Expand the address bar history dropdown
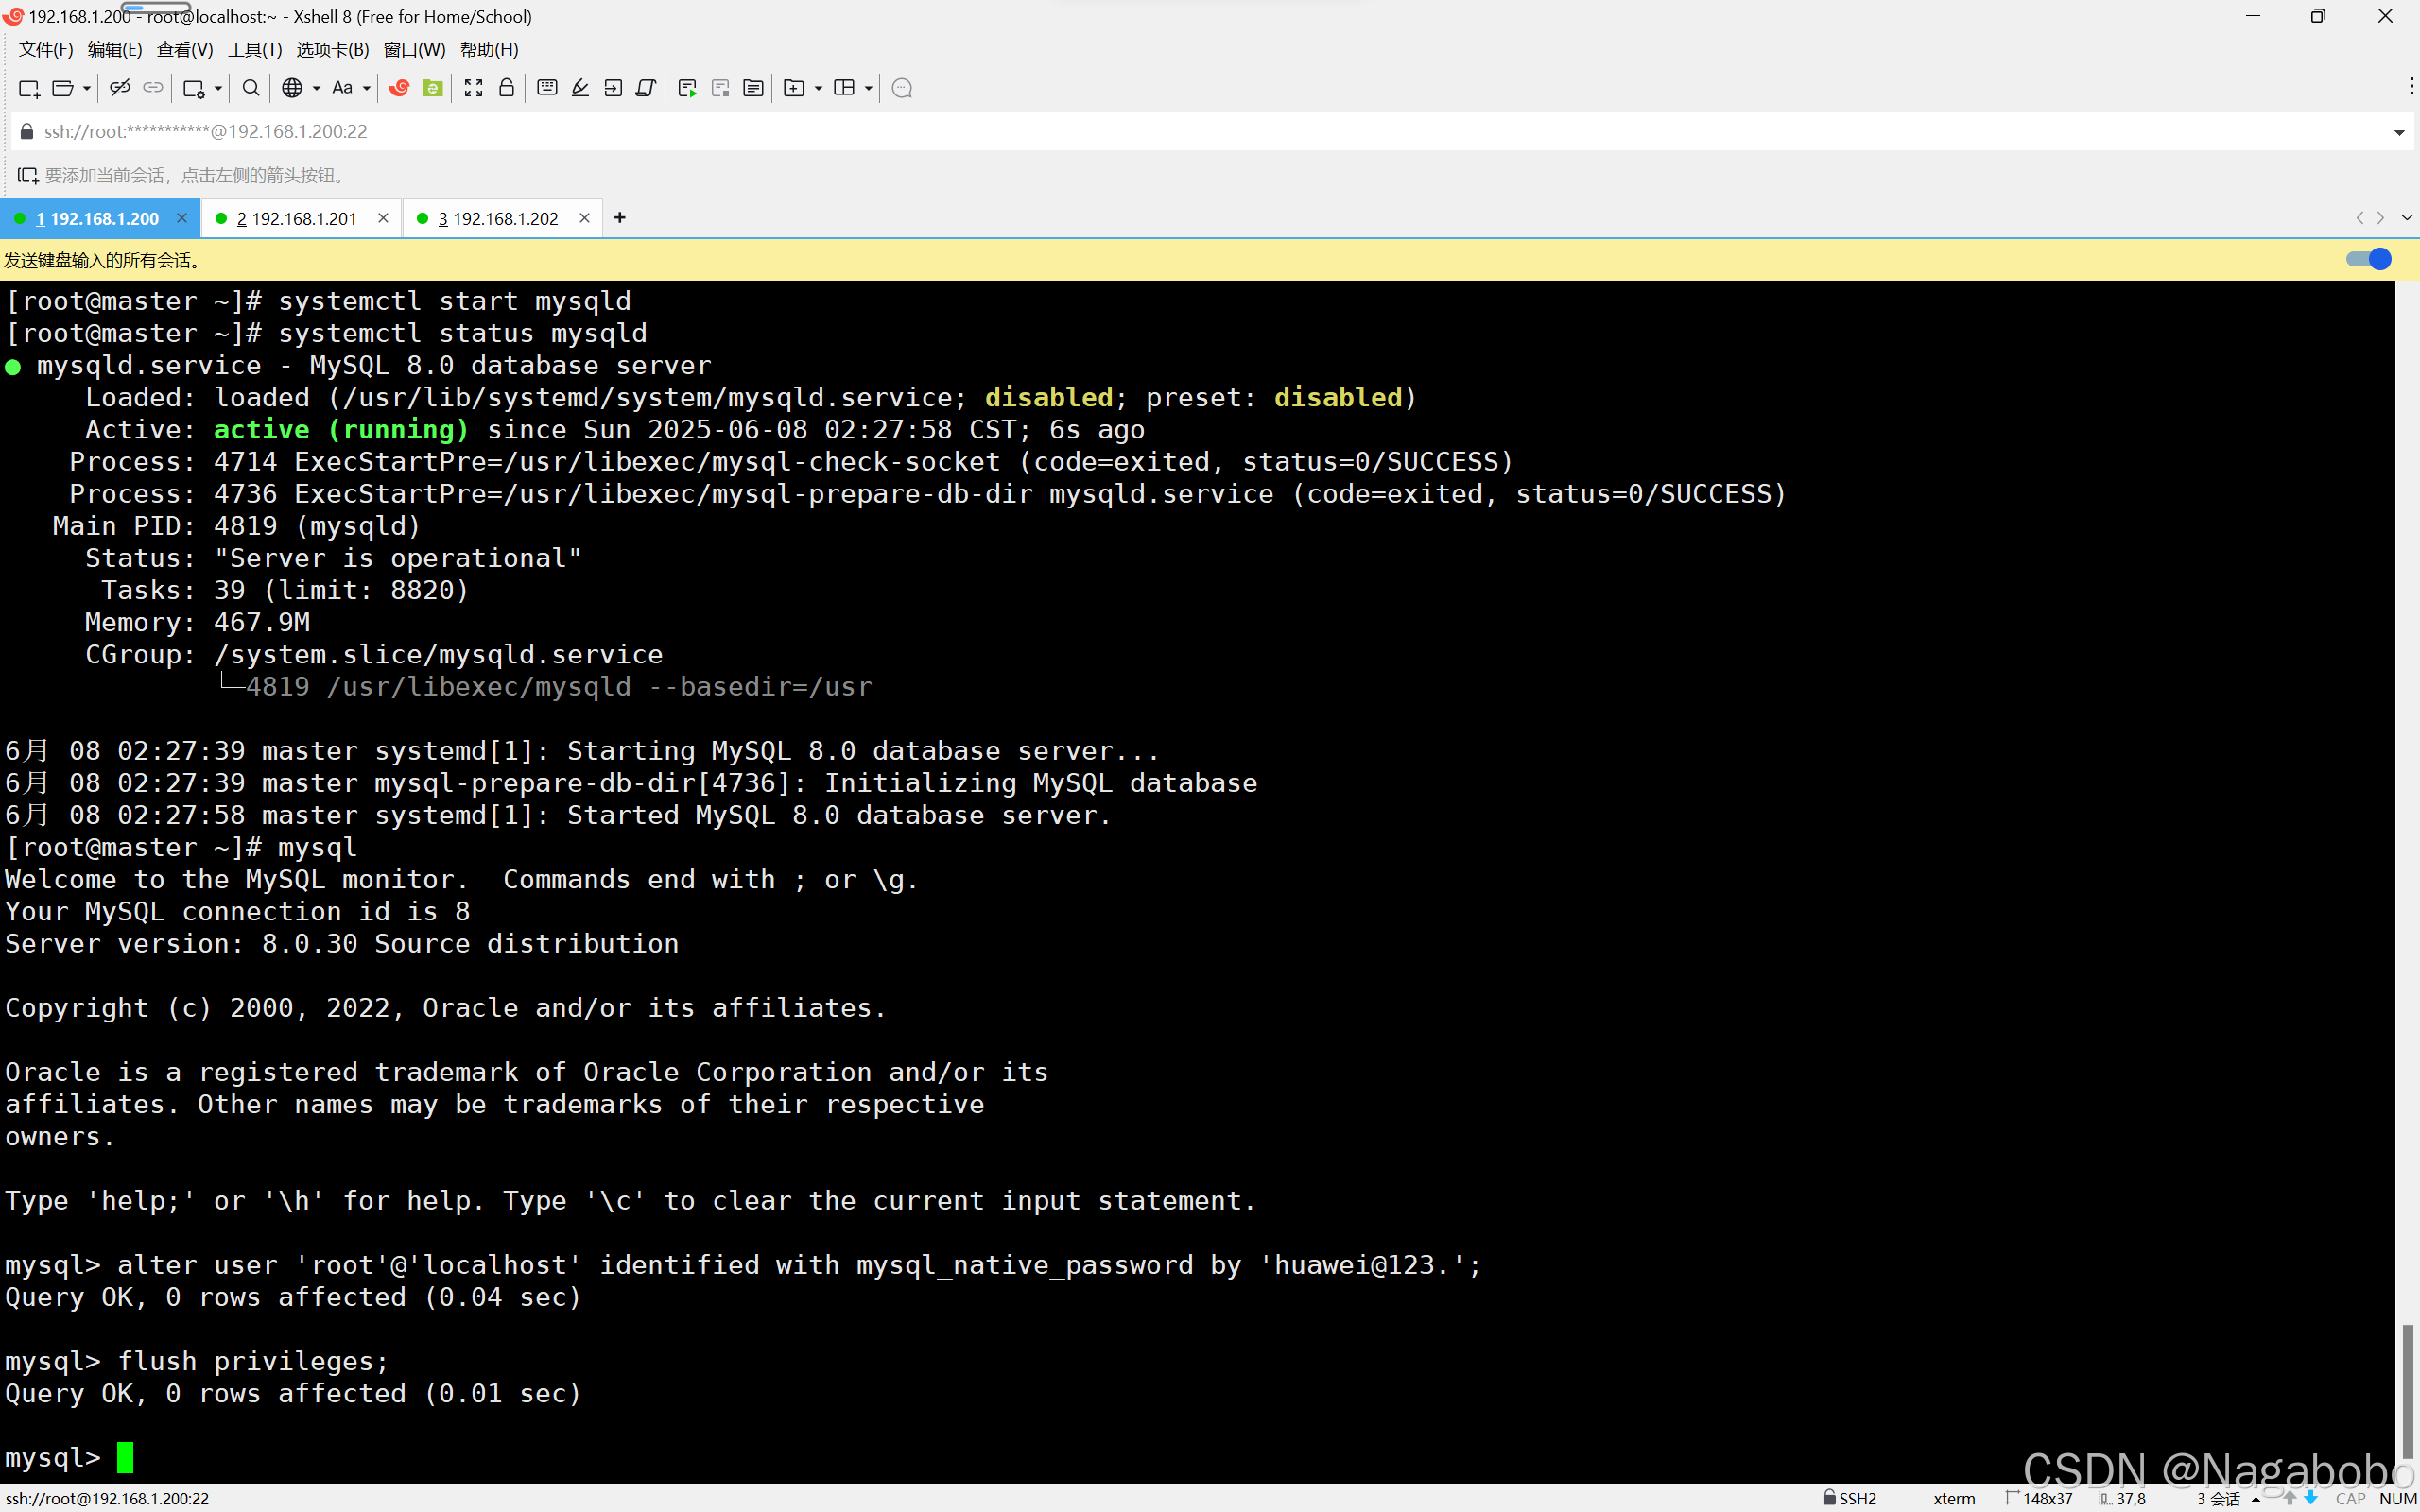Viewport: 2420px width, 1512px height. 2398,132
